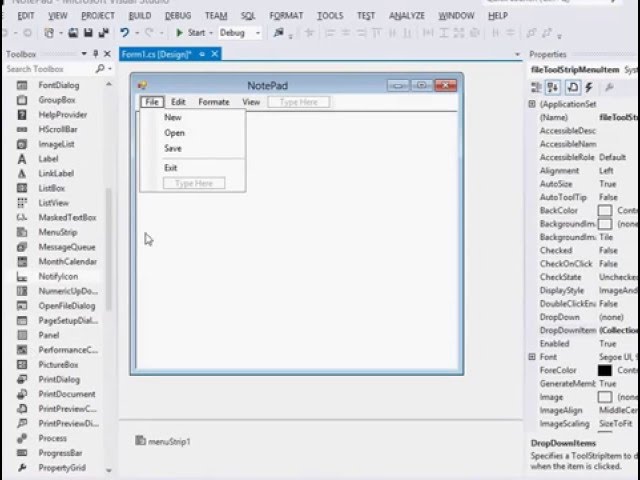Image resolution: width=640 pixels, height=480 pixels.
Task: Click the Events lightning bolt icon
Action: click(x=589, y=87)
